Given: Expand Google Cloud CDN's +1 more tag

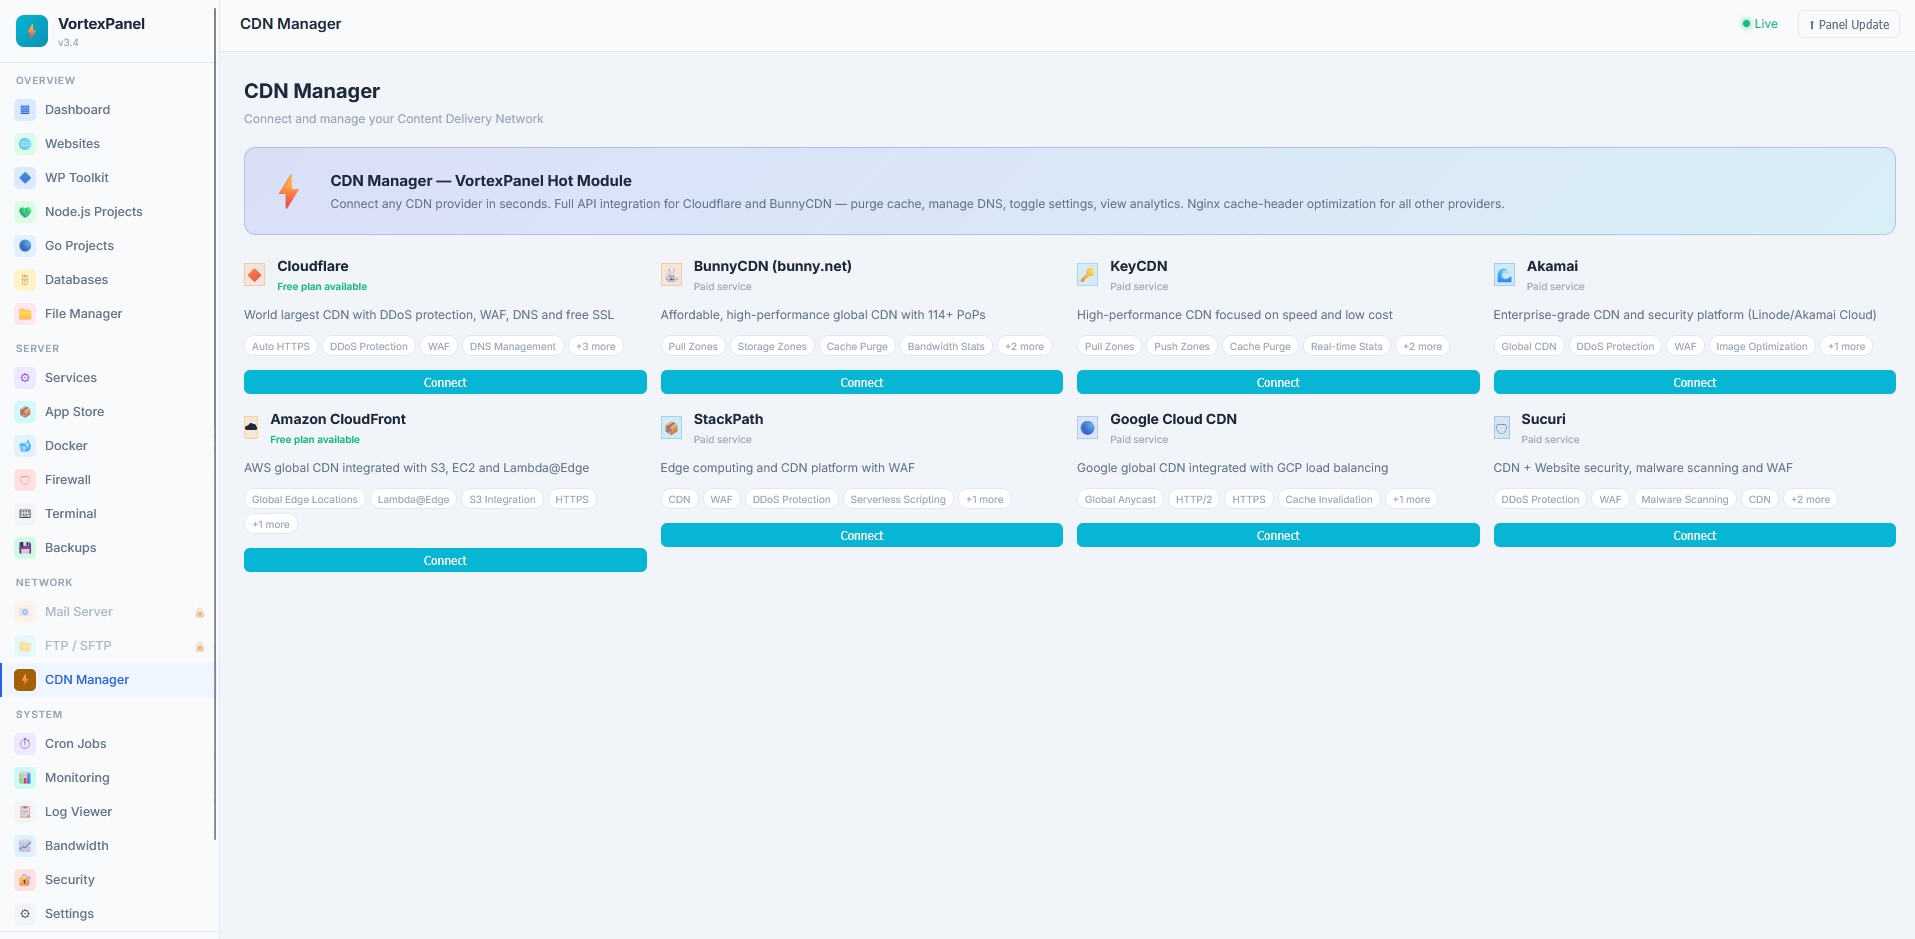Looking at the screenshot, I should (x=1412, y=500).
